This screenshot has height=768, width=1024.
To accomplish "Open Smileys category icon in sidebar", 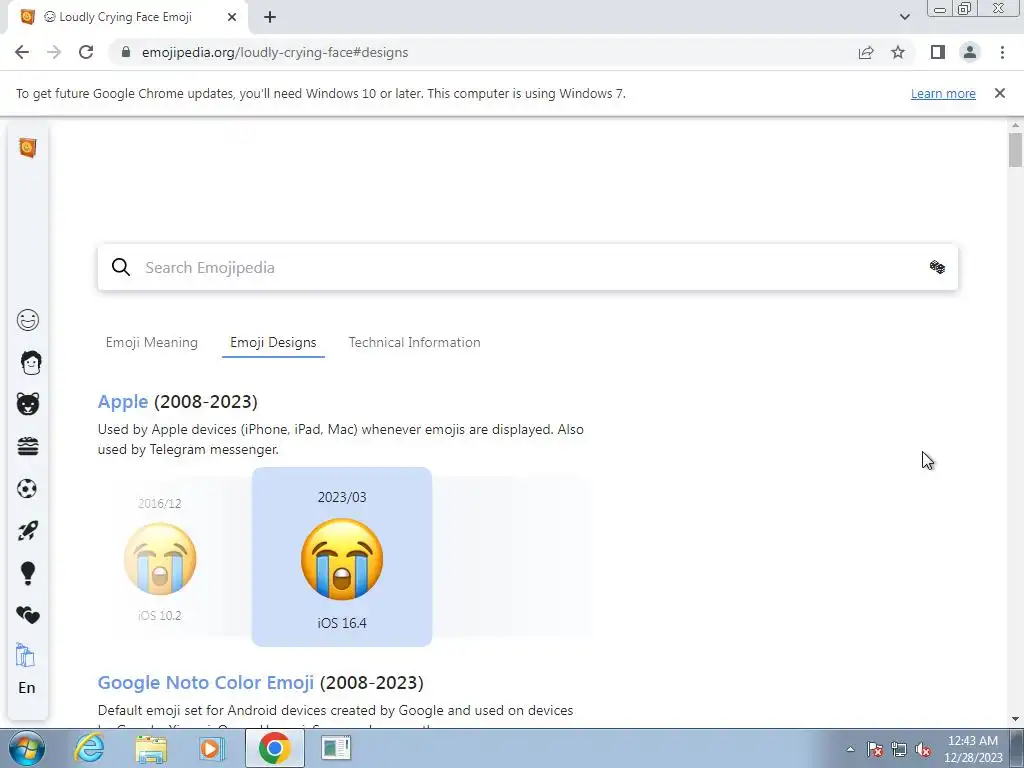I will (27, 320).
